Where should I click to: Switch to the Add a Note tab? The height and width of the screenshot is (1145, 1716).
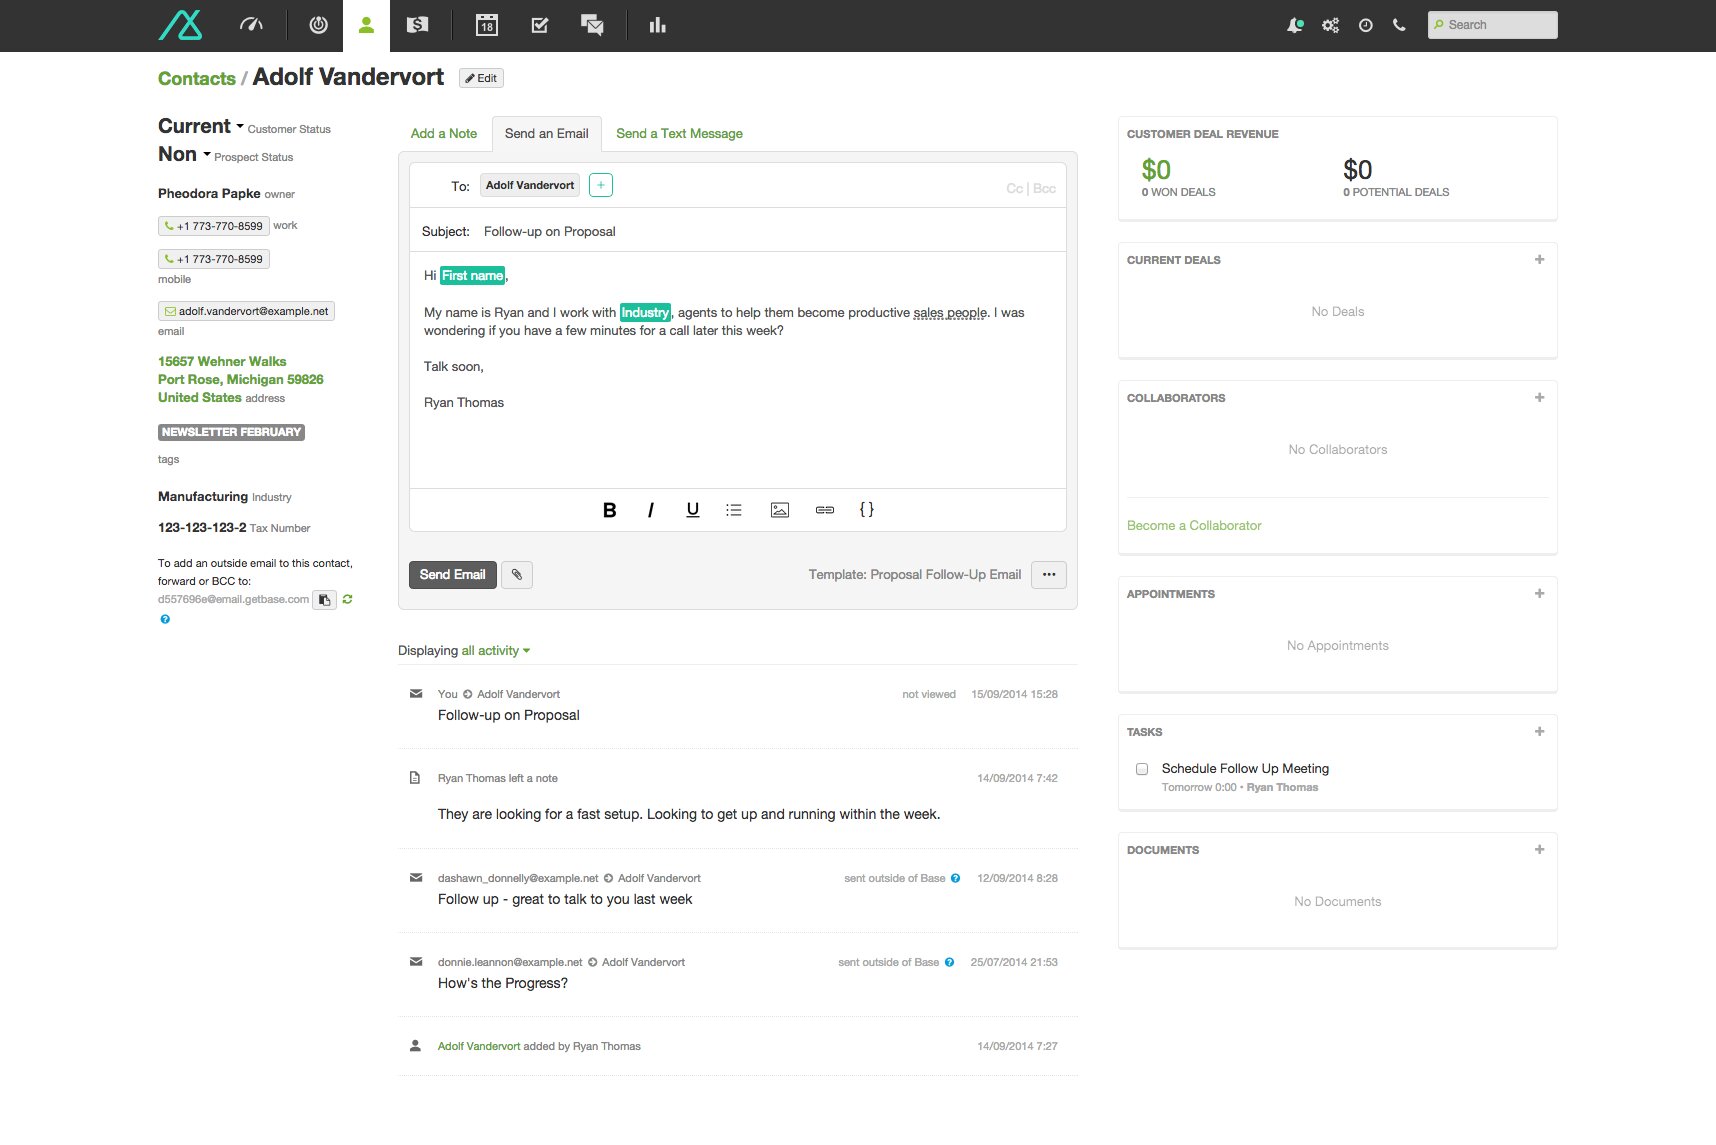click(443, 133)
